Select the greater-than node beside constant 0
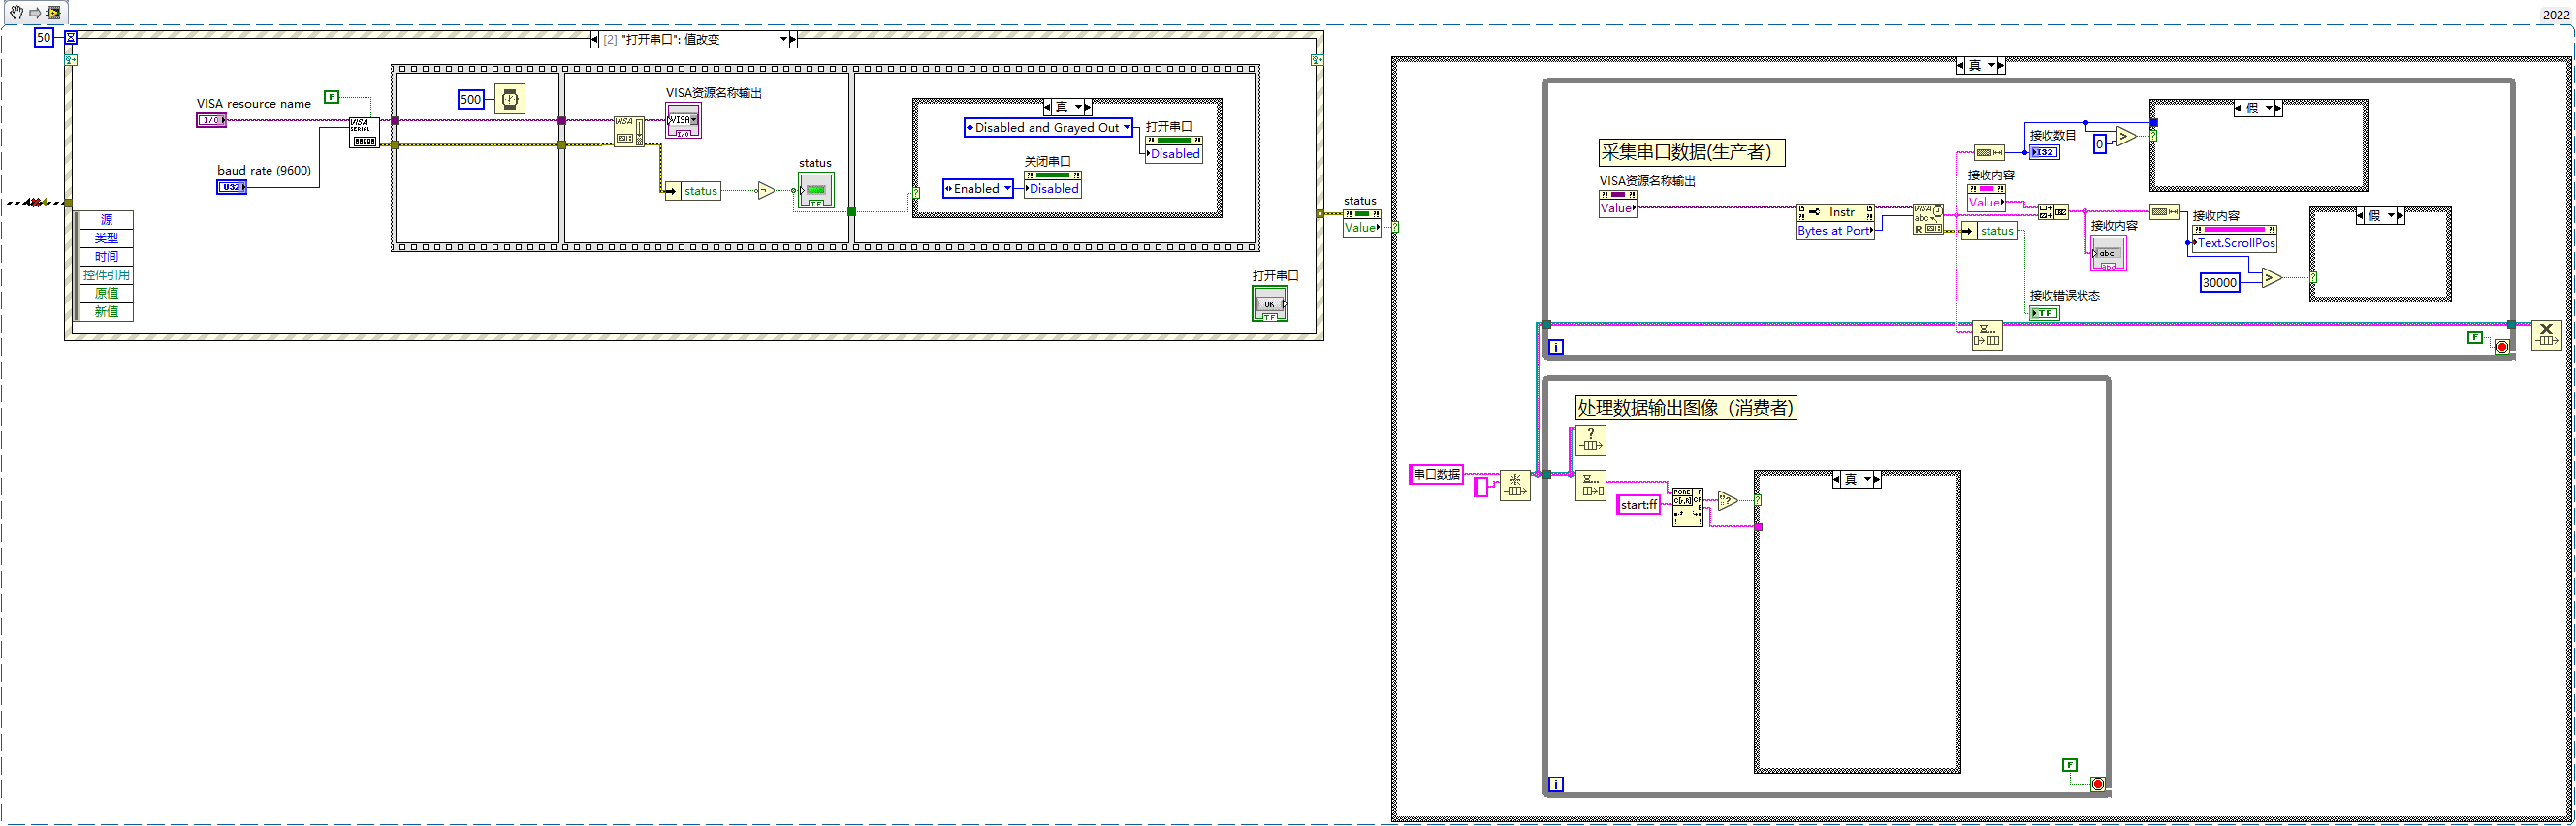The image size is (2576, 826). (2126, 137)
